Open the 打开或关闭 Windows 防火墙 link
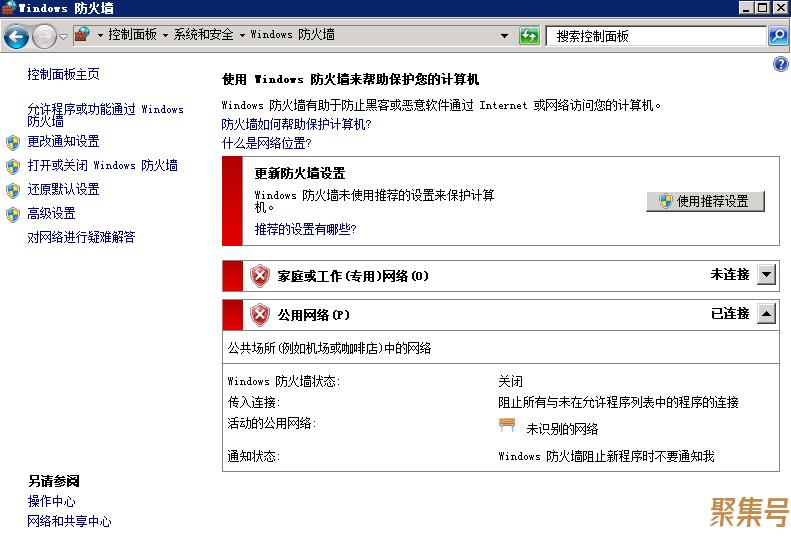The image size is (791, 542). pyautogui.click(x=102, y=166)
